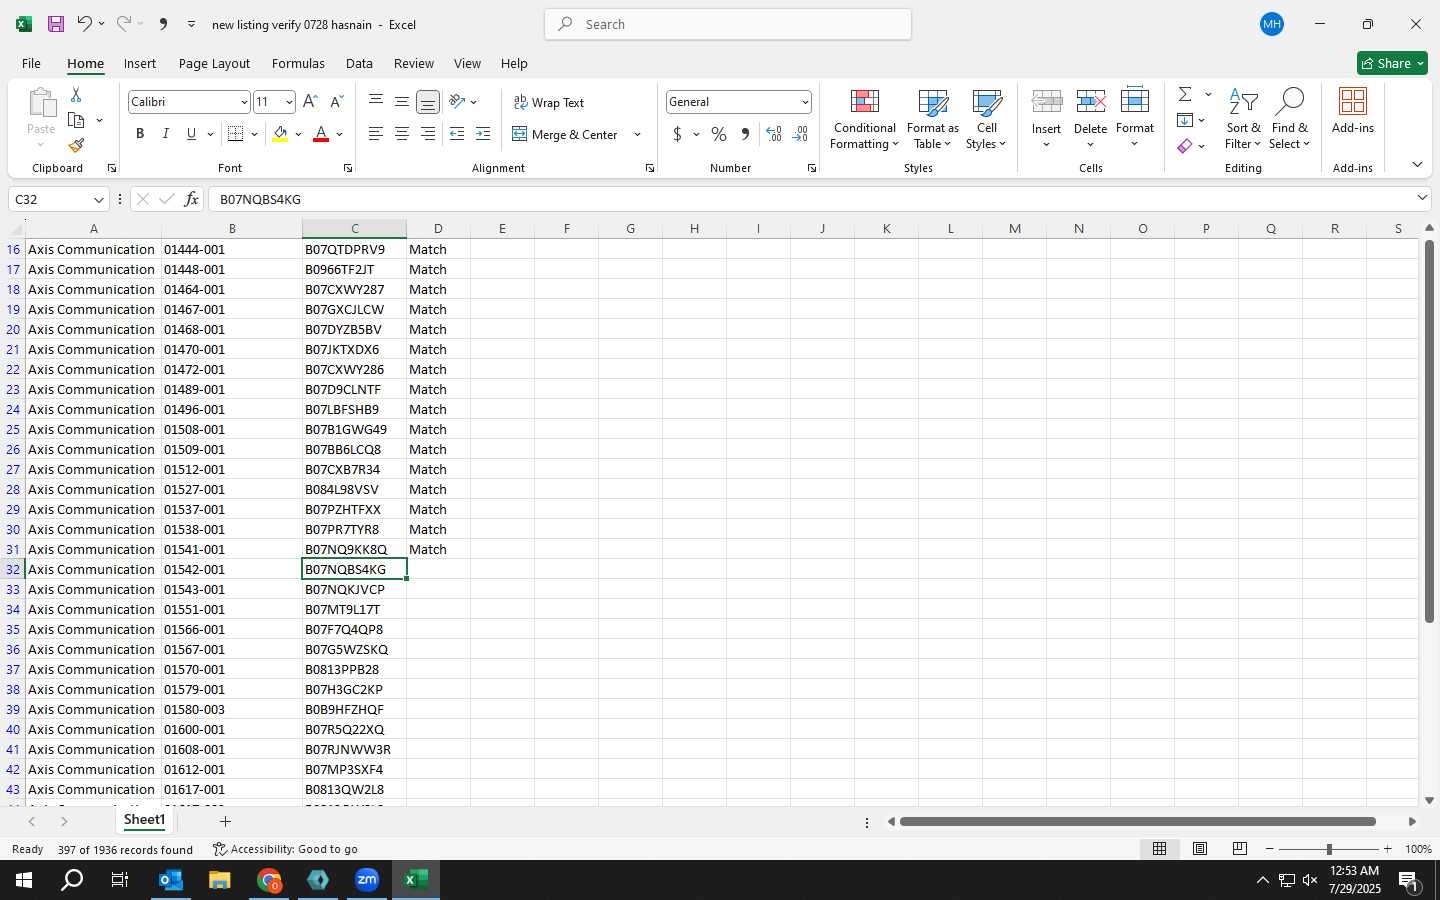Open the Name Box dropdown arrow
This screenshot has width=1440, height=900.
98,200
